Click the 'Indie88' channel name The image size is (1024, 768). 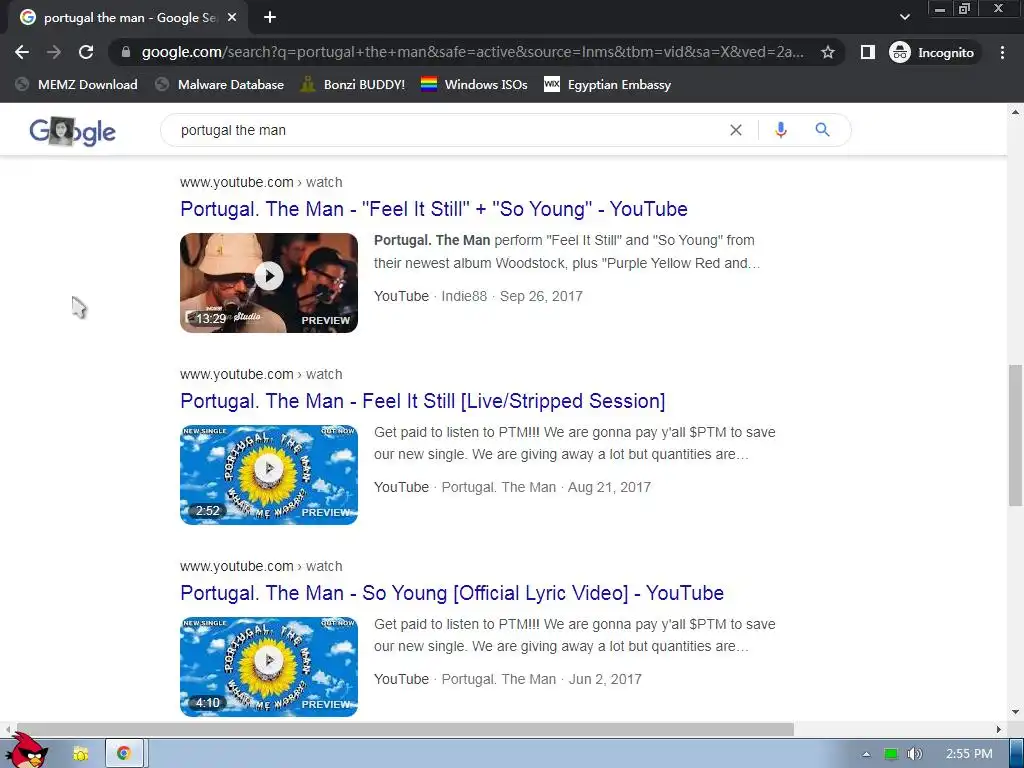464,296
